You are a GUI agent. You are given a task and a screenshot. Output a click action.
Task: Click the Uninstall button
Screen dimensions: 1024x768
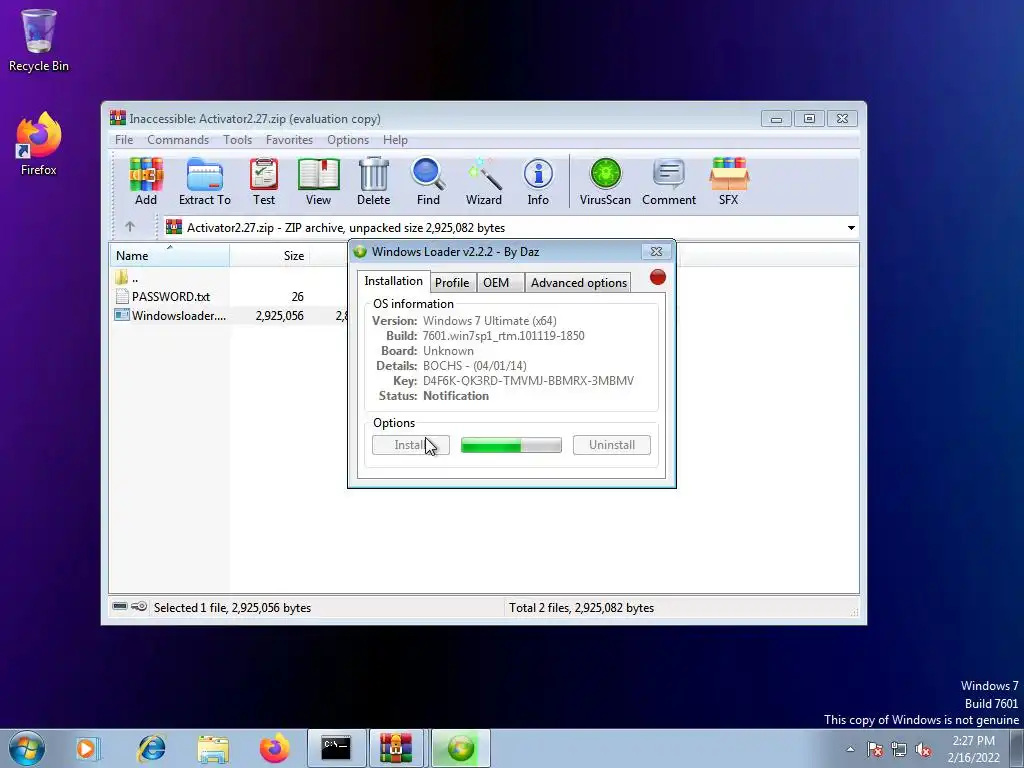pyautogui.click(x=612, y=445)
